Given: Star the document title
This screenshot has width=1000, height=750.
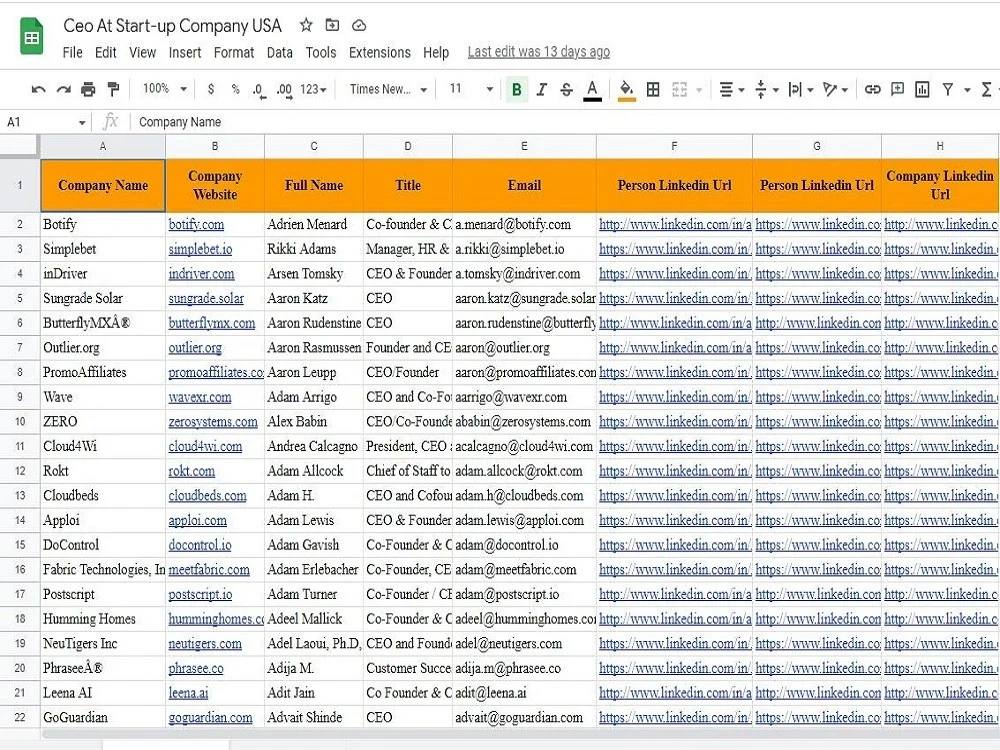Looking at the screenshot, I should point(306,26).
